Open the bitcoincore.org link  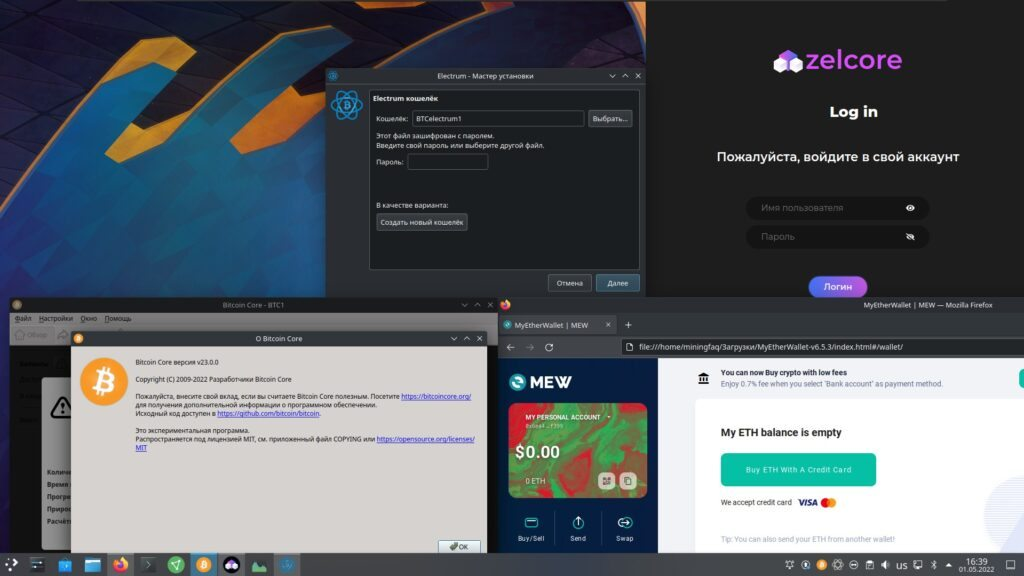(436, 396)
